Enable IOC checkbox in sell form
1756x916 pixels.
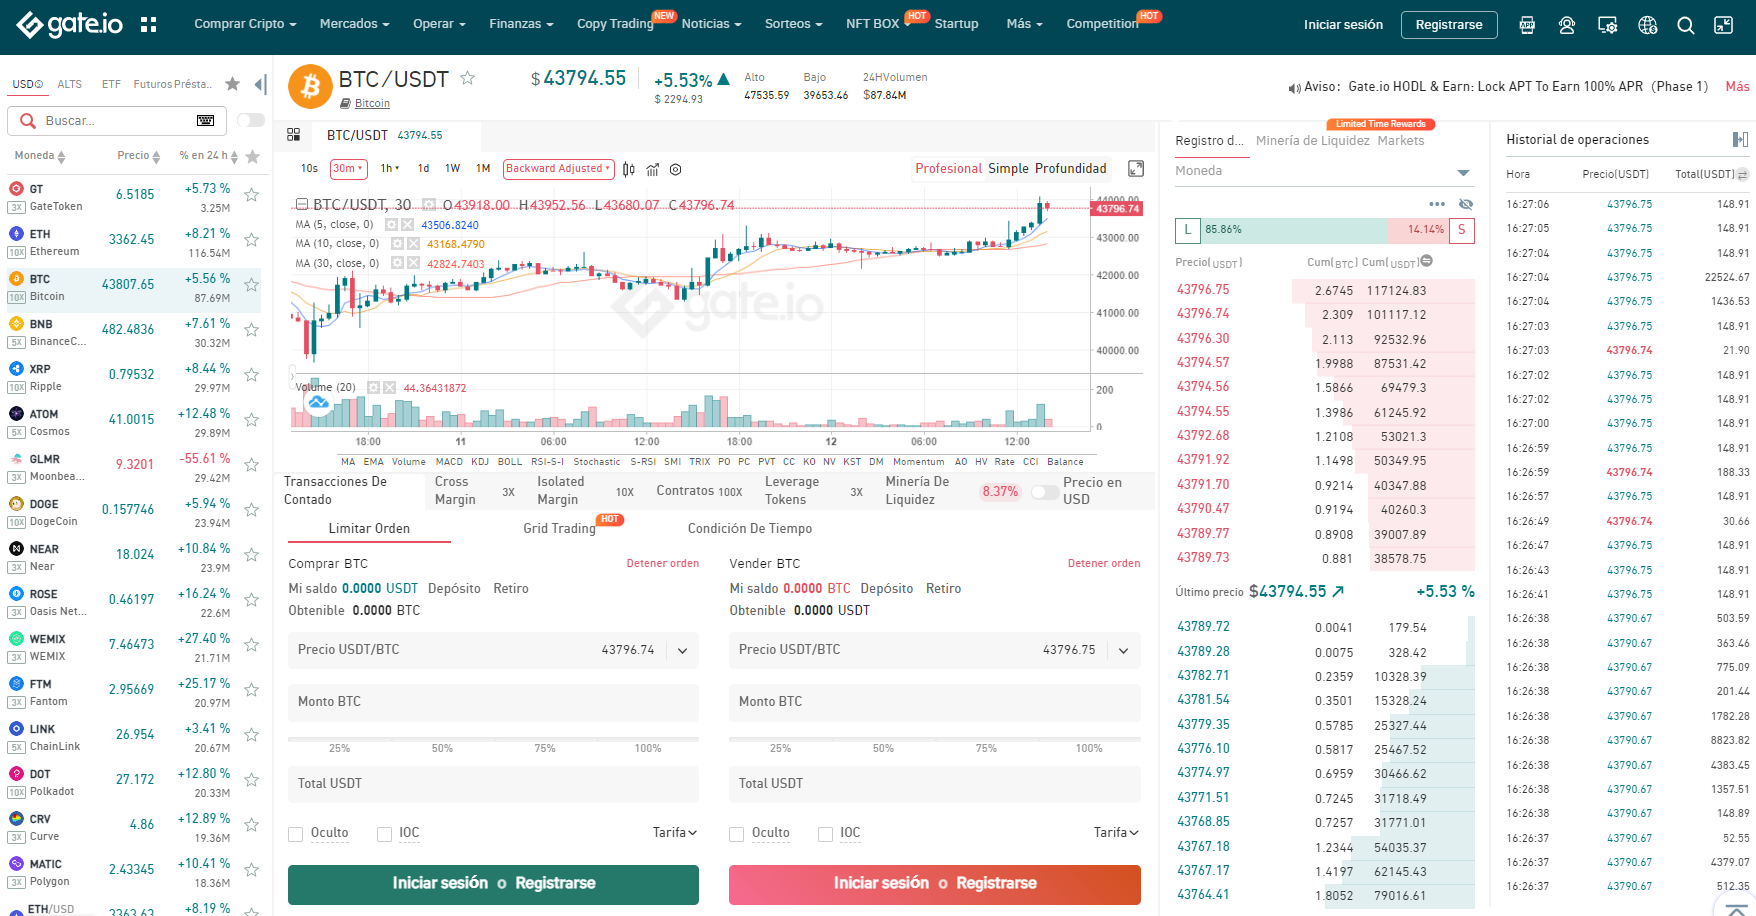pyautogui.click(x=825, y=834)
